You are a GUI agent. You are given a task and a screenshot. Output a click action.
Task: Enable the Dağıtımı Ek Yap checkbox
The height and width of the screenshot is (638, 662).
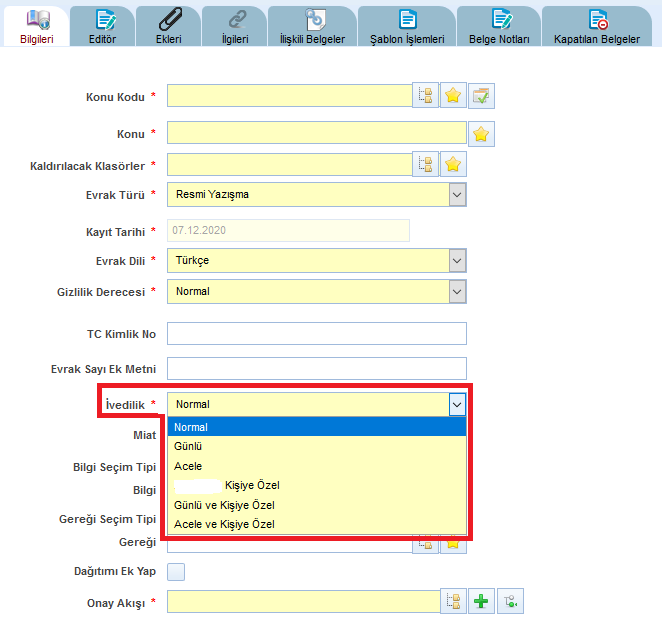click(x=176, y=572)
